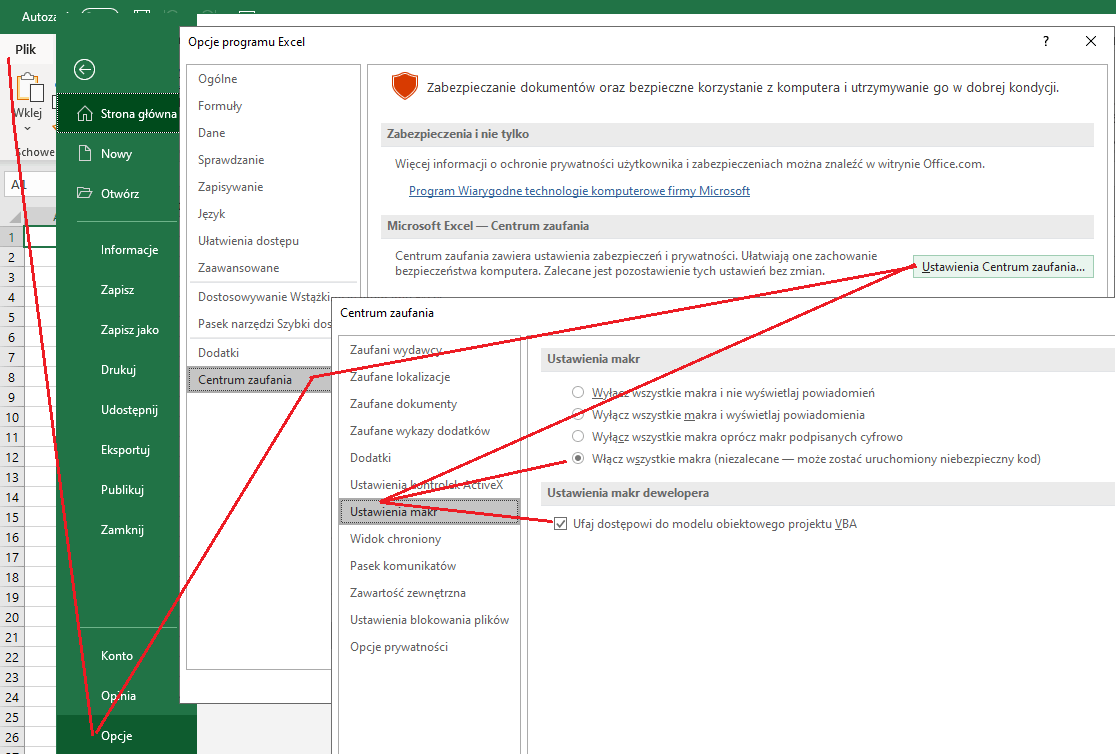The height and width of the screenshot is (754, 1116).
Task: Close the Opcje programu Excel dialog
Action: (x=1090, y=41)
